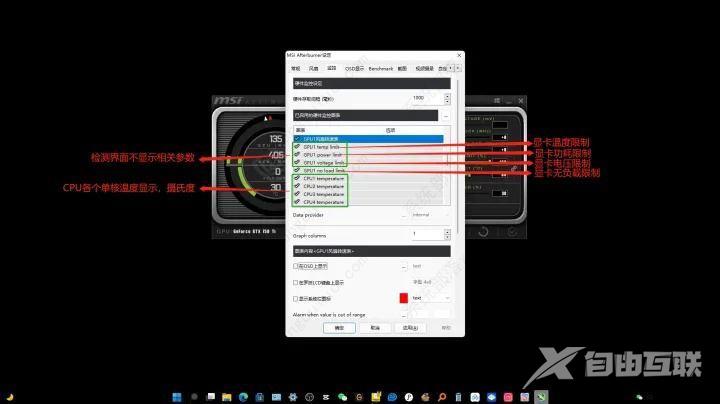Uncheck the GPU1 voltage limit graph

(x=297, y=162)
